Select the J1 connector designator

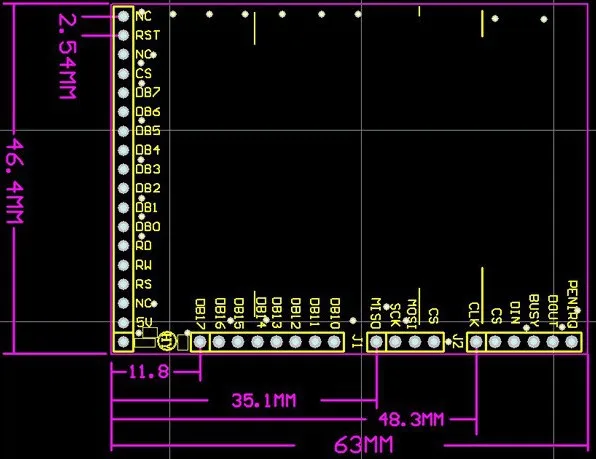[x=356, y=341]
